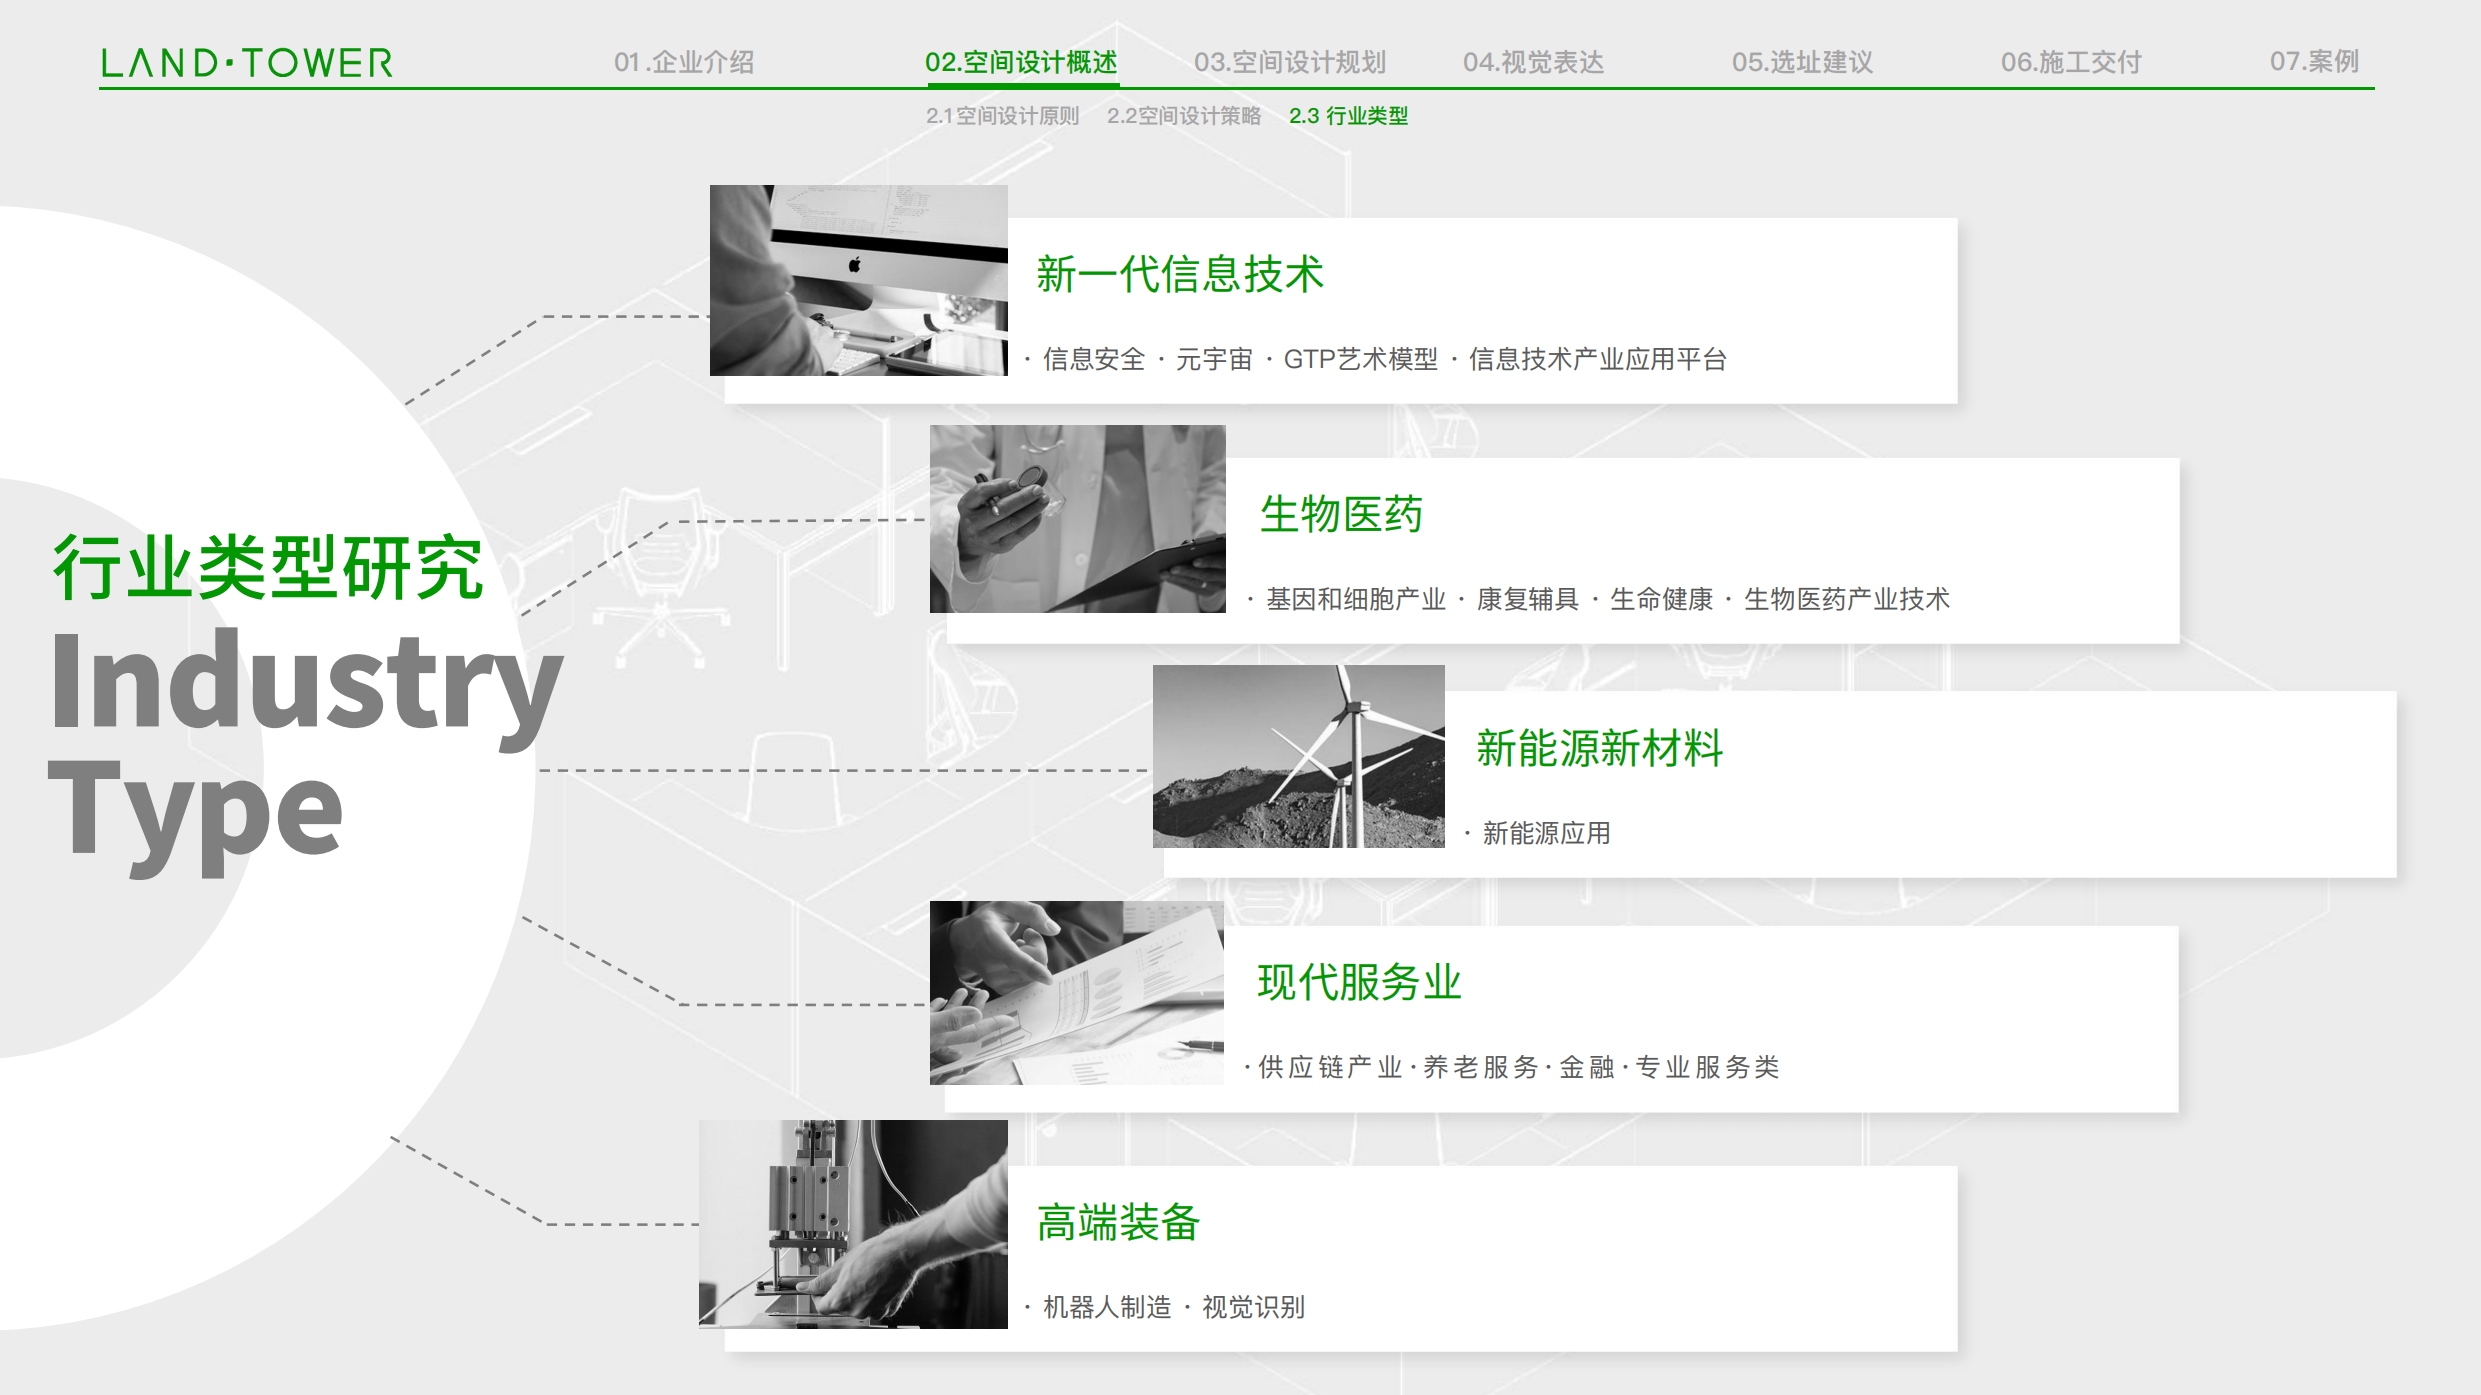Screen dimensions: 2481x1395
Task: Open the 06.施工交付 tab
Action: 2071,62
